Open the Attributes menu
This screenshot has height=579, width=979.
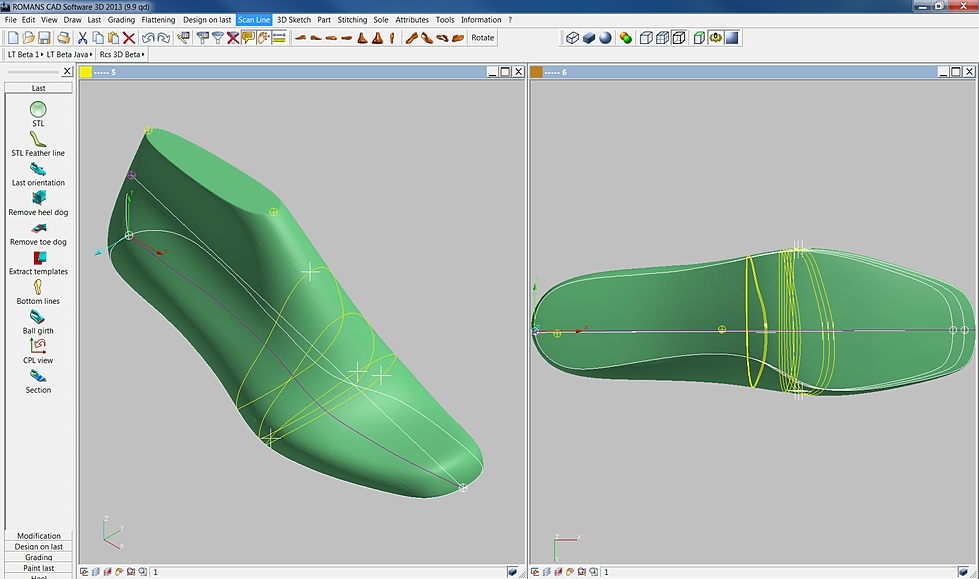pos(412,20)
